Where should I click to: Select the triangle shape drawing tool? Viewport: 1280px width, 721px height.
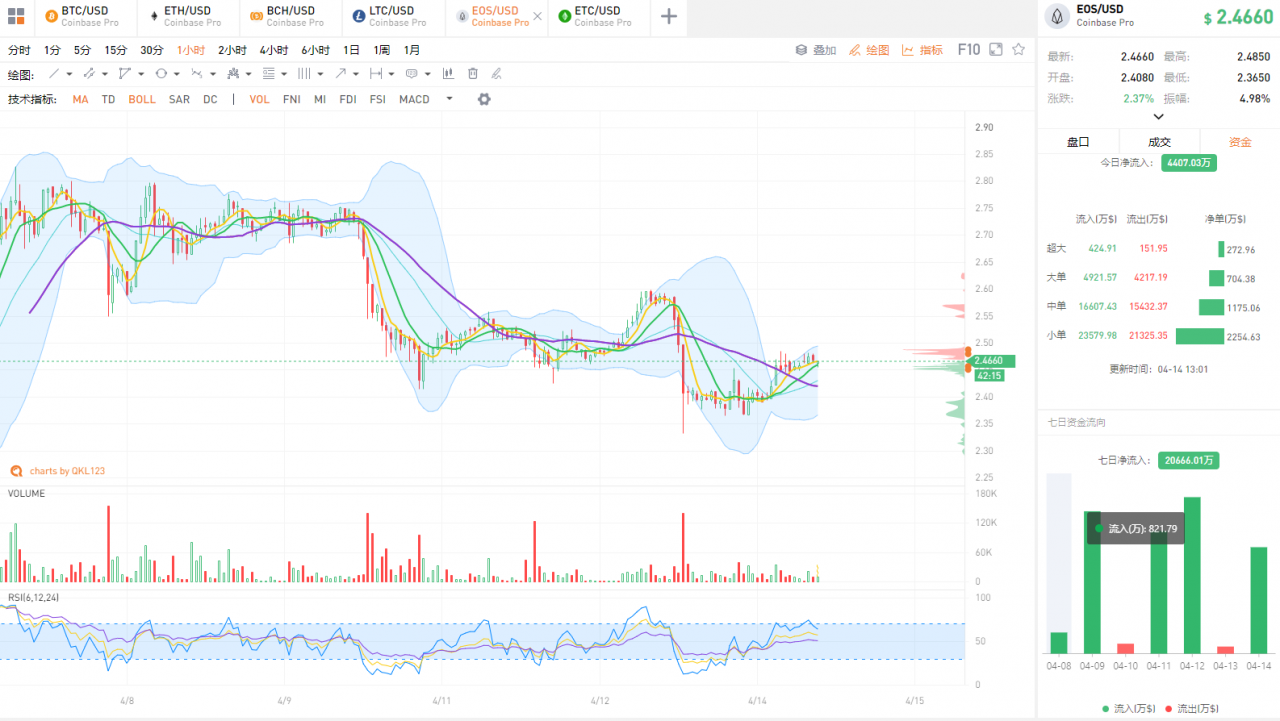click(124, 73)
